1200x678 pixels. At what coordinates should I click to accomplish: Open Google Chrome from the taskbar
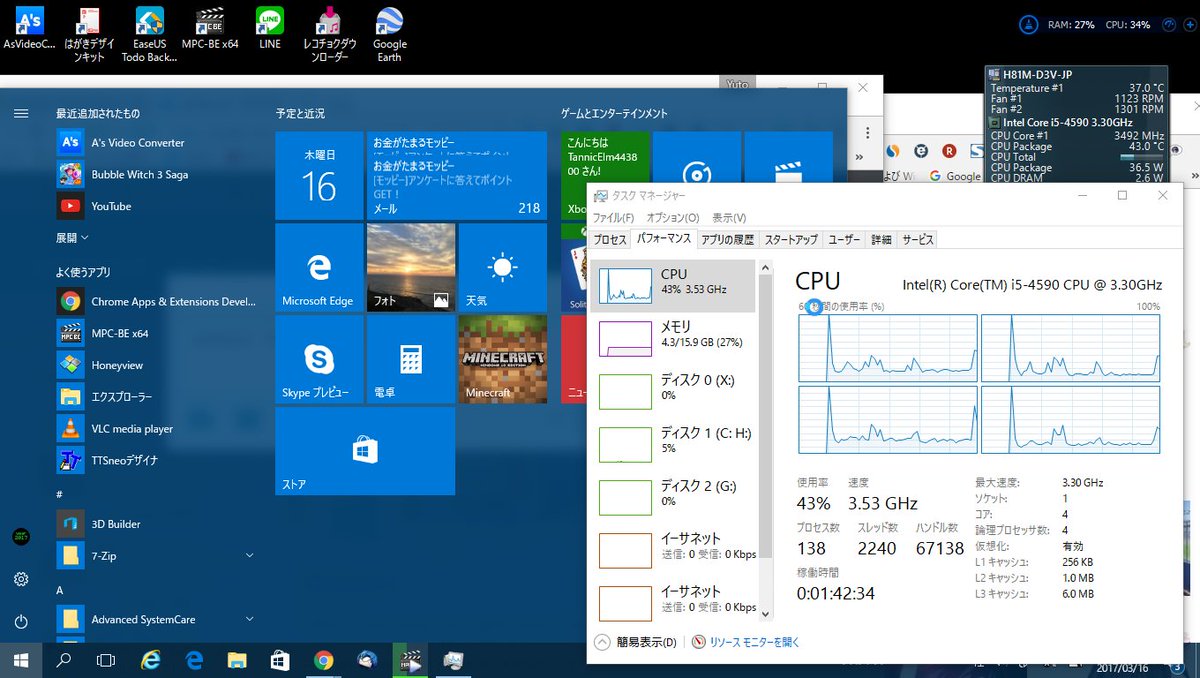323,660
